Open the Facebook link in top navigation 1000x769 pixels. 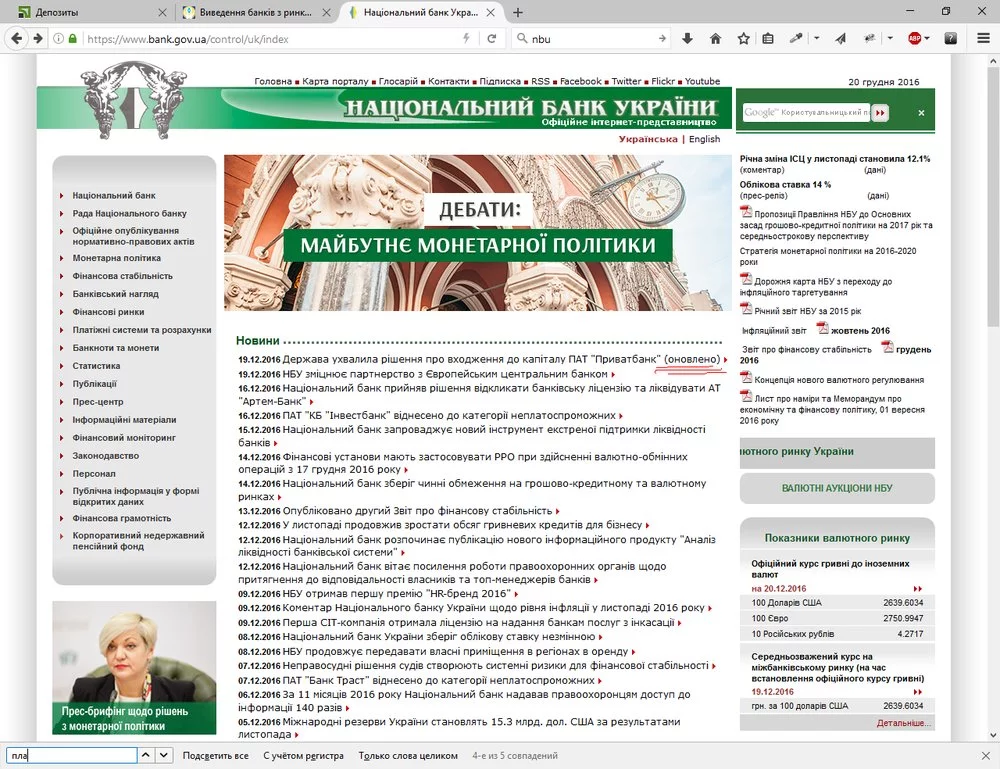coord(580,81)
